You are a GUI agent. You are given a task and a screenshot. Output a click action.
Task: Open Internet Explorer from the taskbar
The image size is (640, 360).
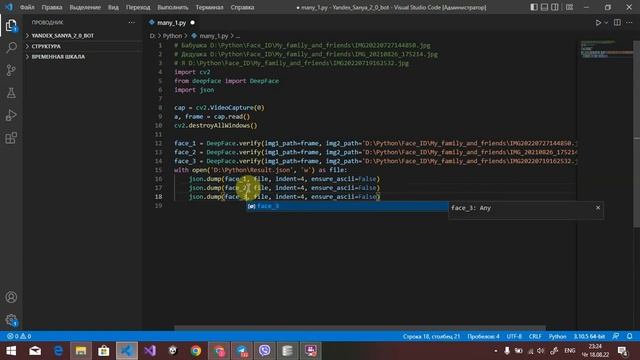[58, 351]
